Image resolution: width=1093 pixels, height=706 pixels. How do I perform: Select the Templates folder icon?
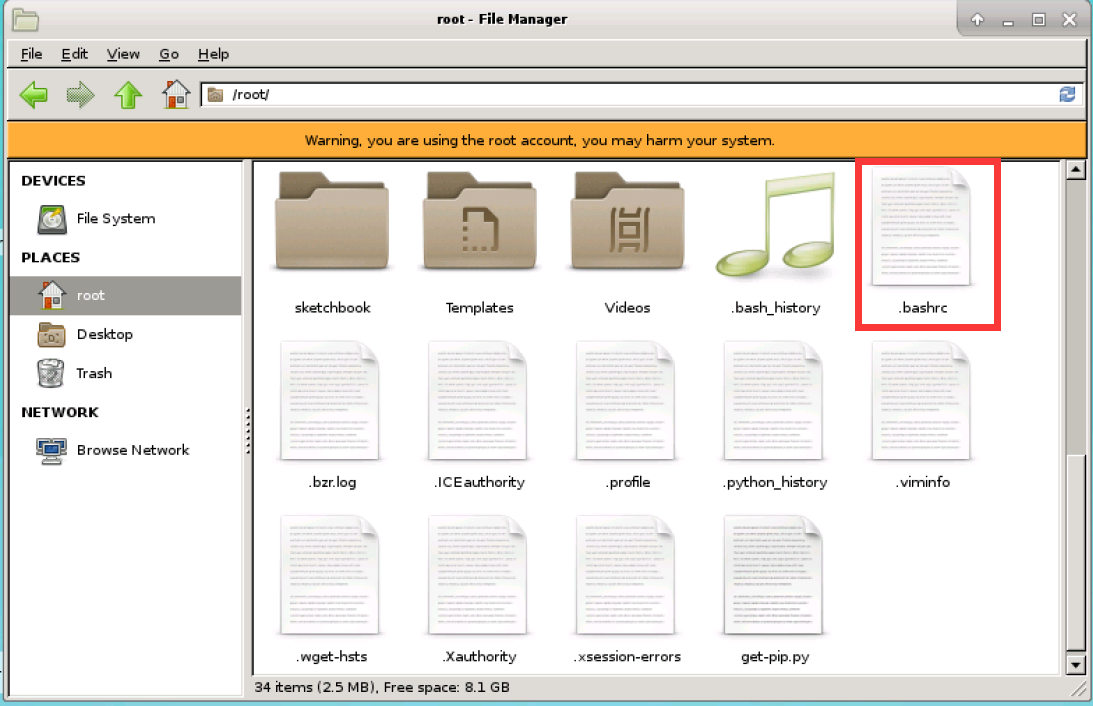pos(480,221)
